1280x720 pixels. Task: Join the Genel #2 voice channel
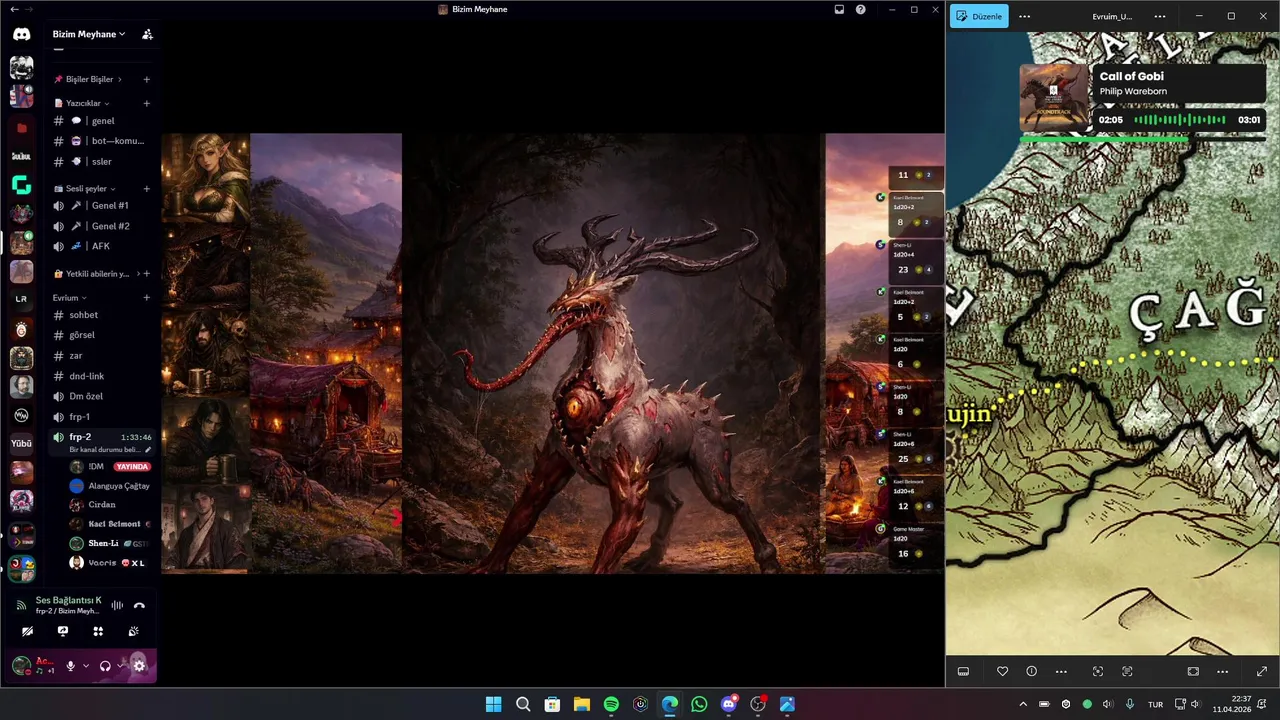point(103,226)
